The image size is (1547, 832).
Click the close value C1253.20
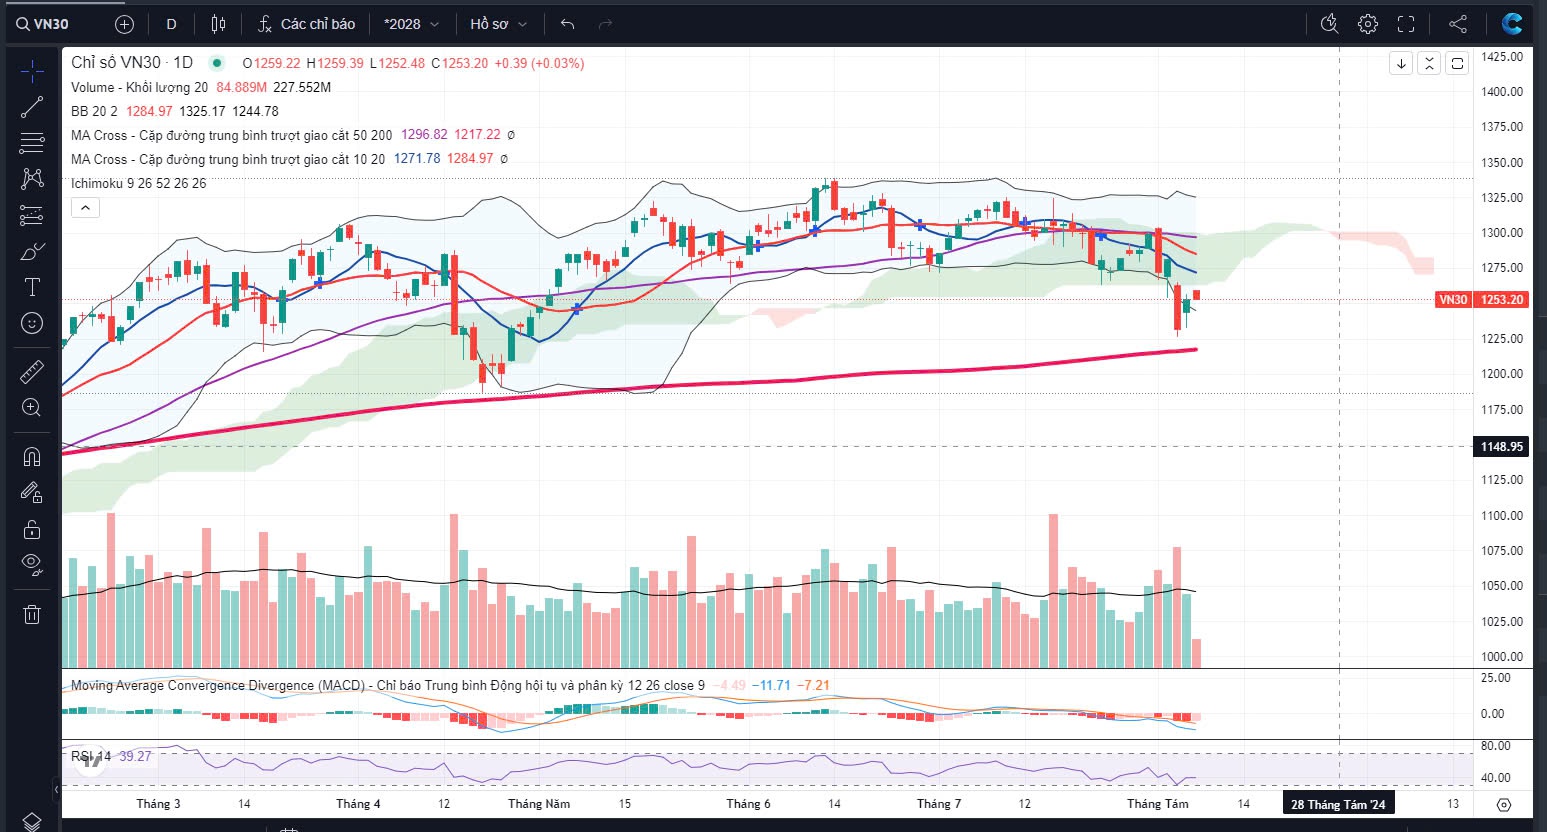tap(460, 63)
